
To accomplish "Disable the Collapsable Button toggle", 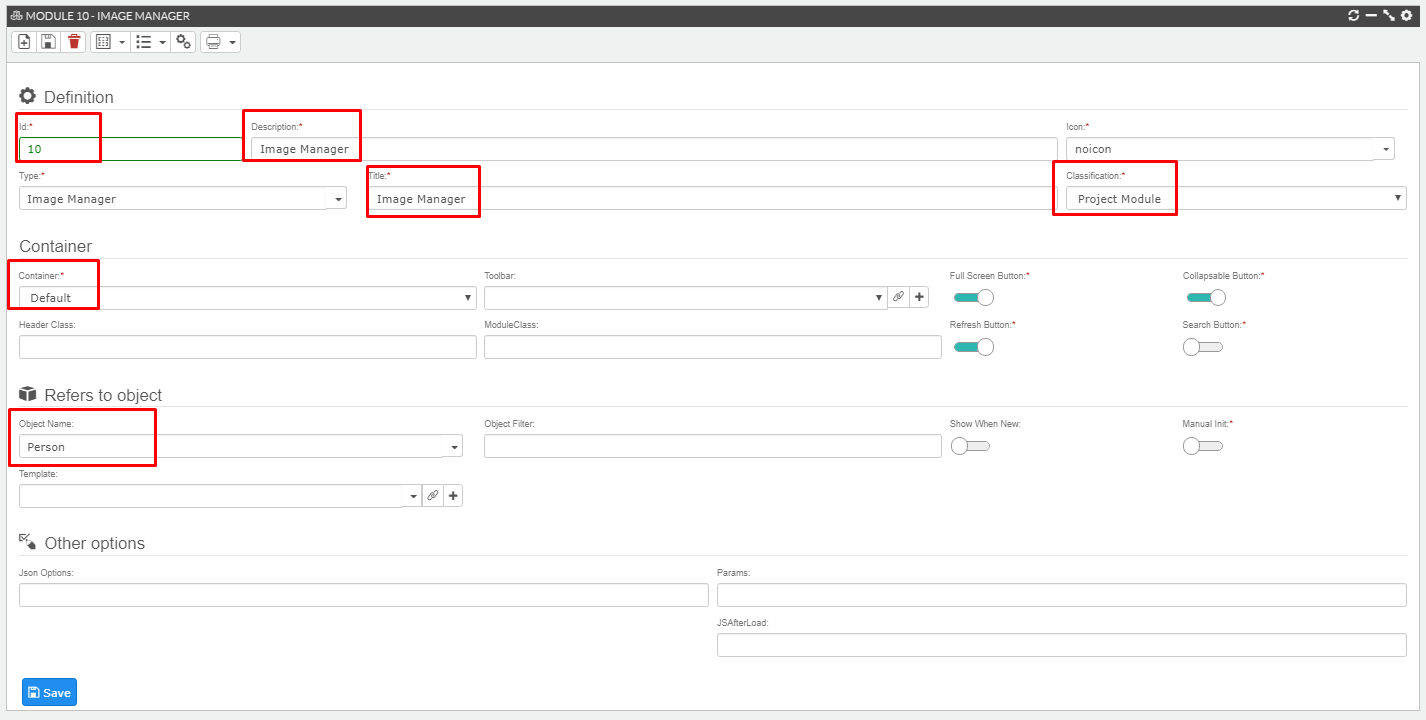I will (1206, 297).
